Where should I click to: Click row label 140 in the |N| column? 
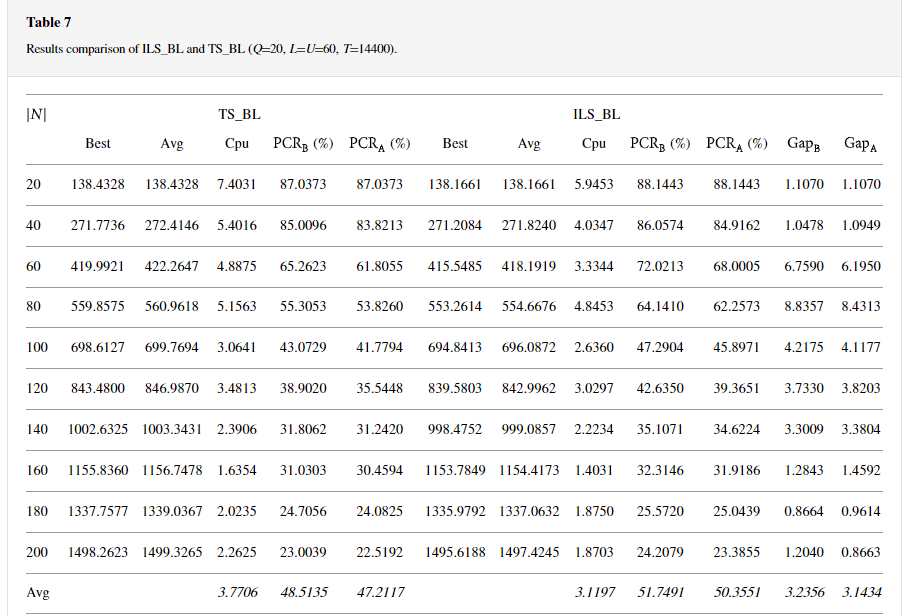pos(37,429)
